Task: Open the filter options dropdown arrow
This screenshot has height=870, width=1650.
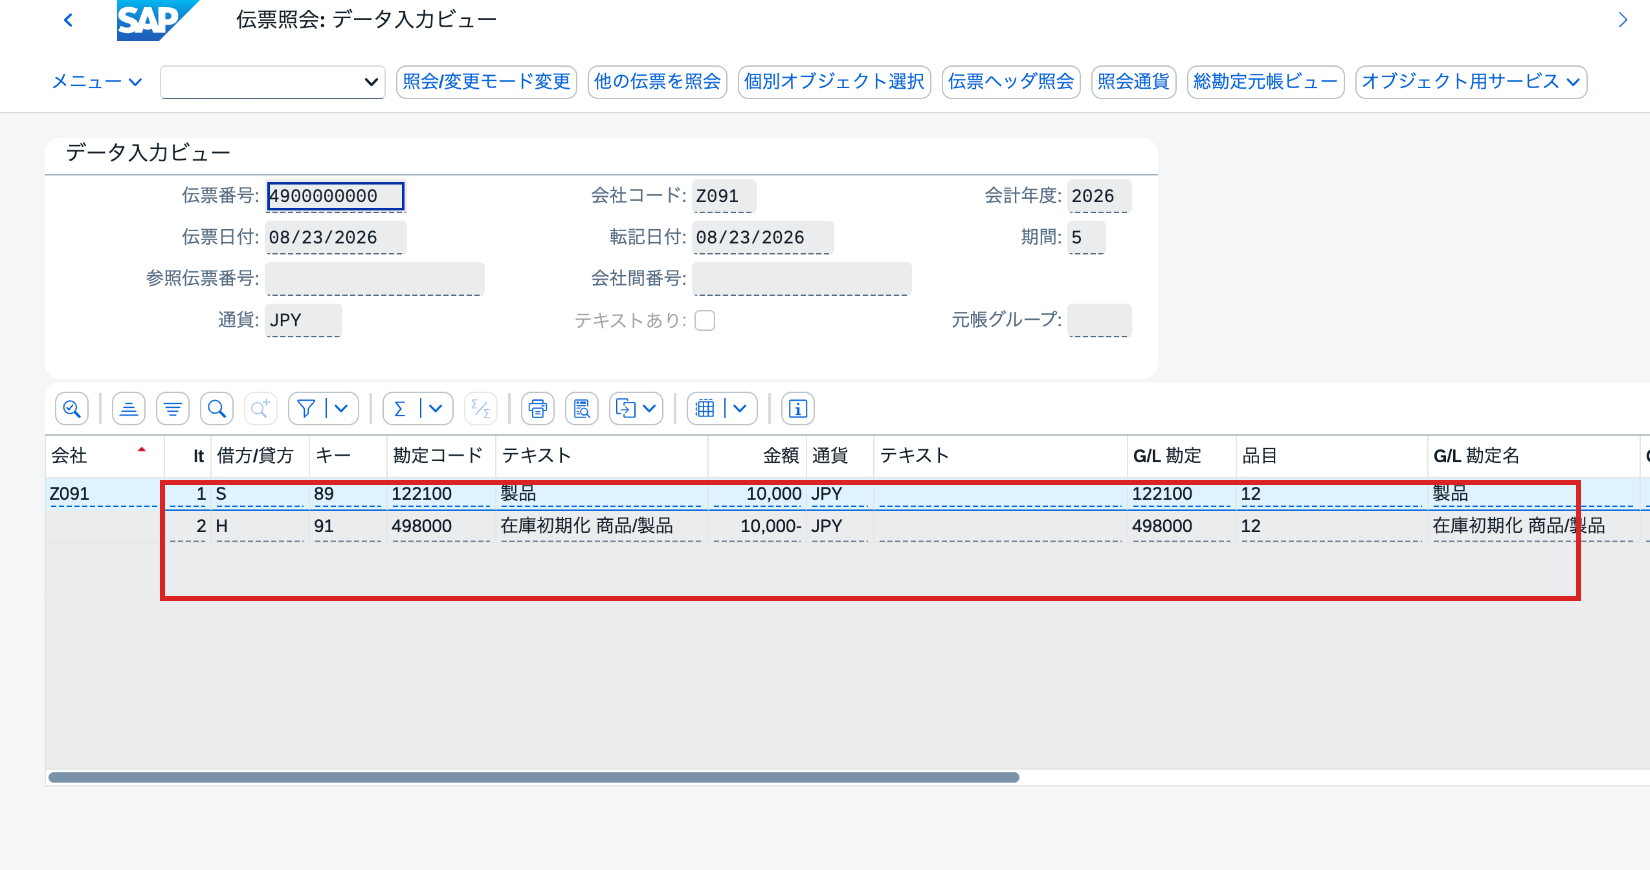Action: [x=341, y=408]
